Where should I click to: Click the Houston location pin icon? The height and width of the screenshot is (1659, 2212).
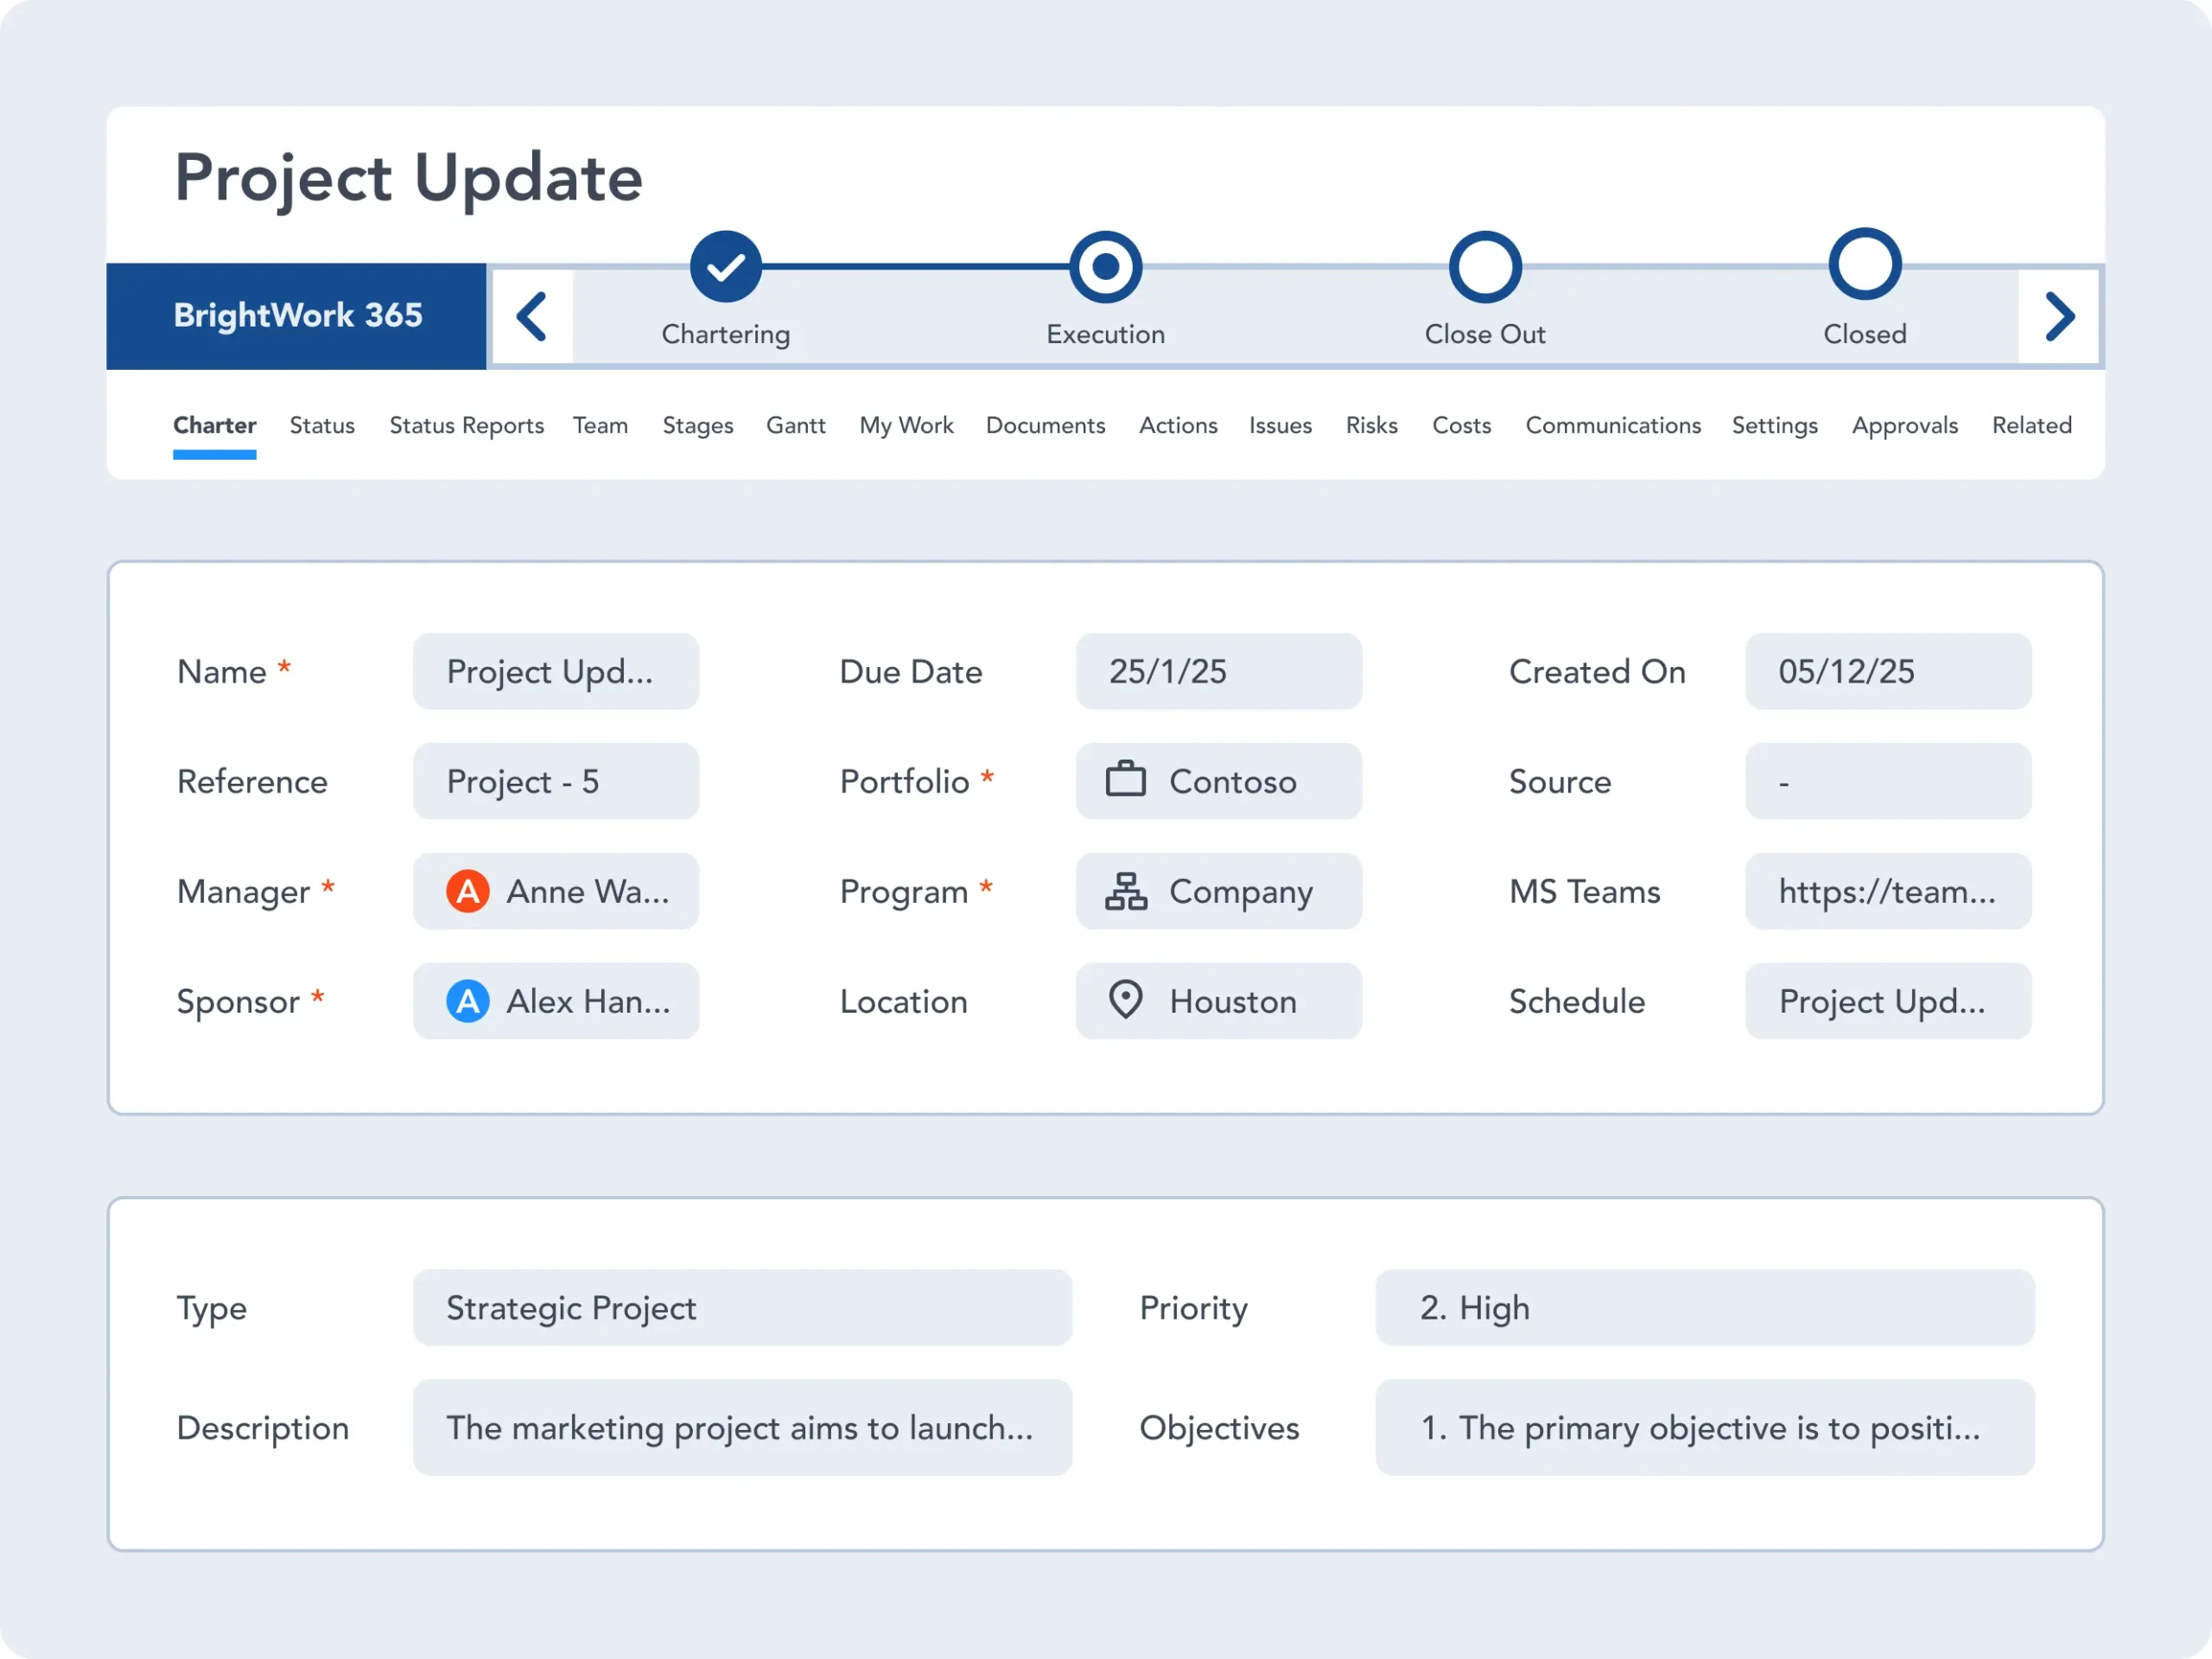pos(1125,999)
